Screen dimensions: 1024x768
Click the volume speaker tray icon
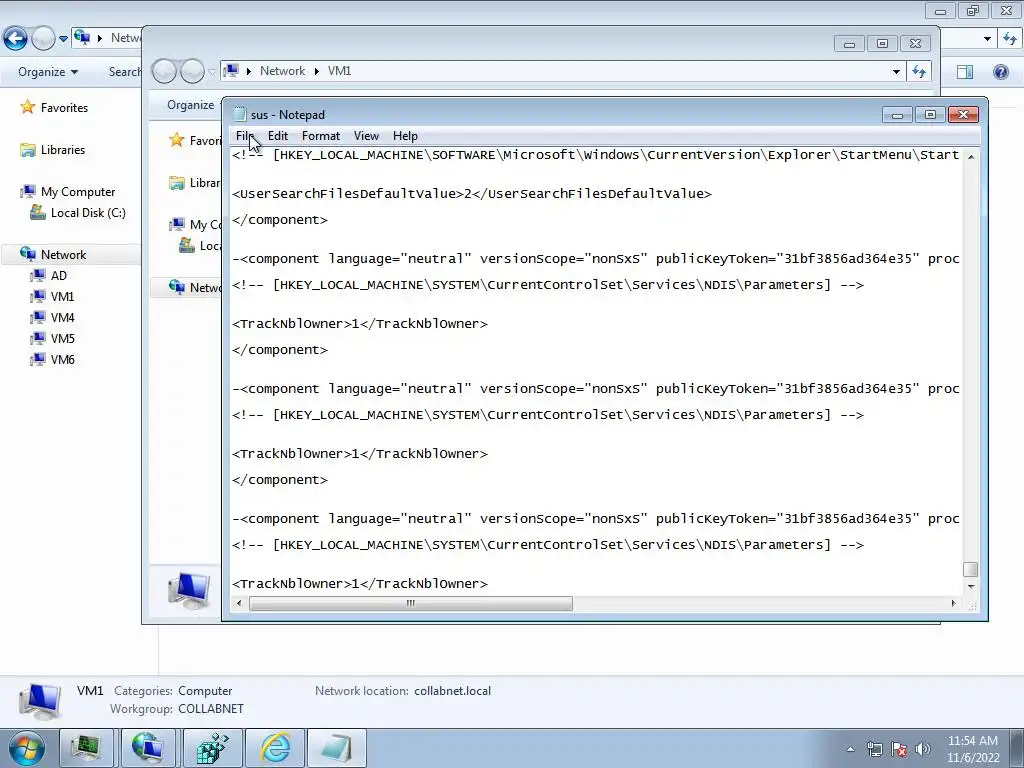(923, 749)
